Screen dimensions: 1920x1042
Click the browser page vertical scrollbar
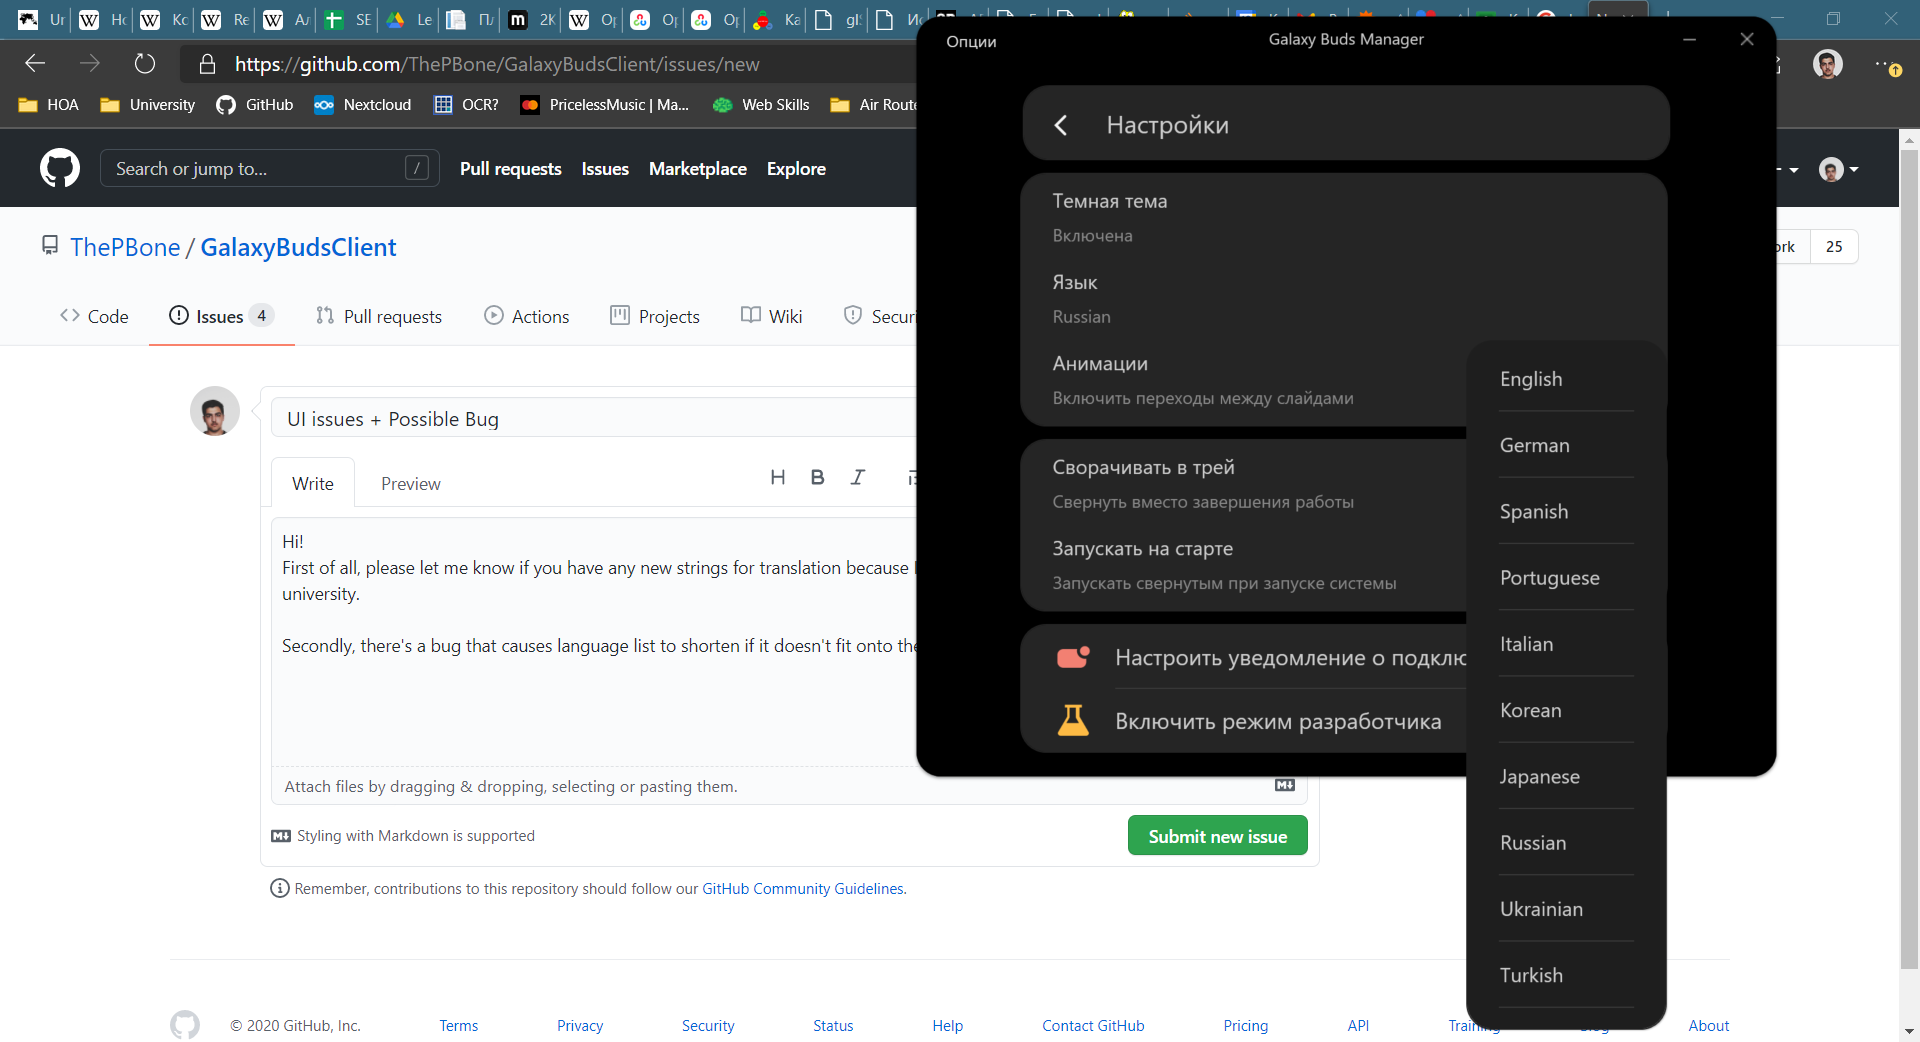[1909, 560]
